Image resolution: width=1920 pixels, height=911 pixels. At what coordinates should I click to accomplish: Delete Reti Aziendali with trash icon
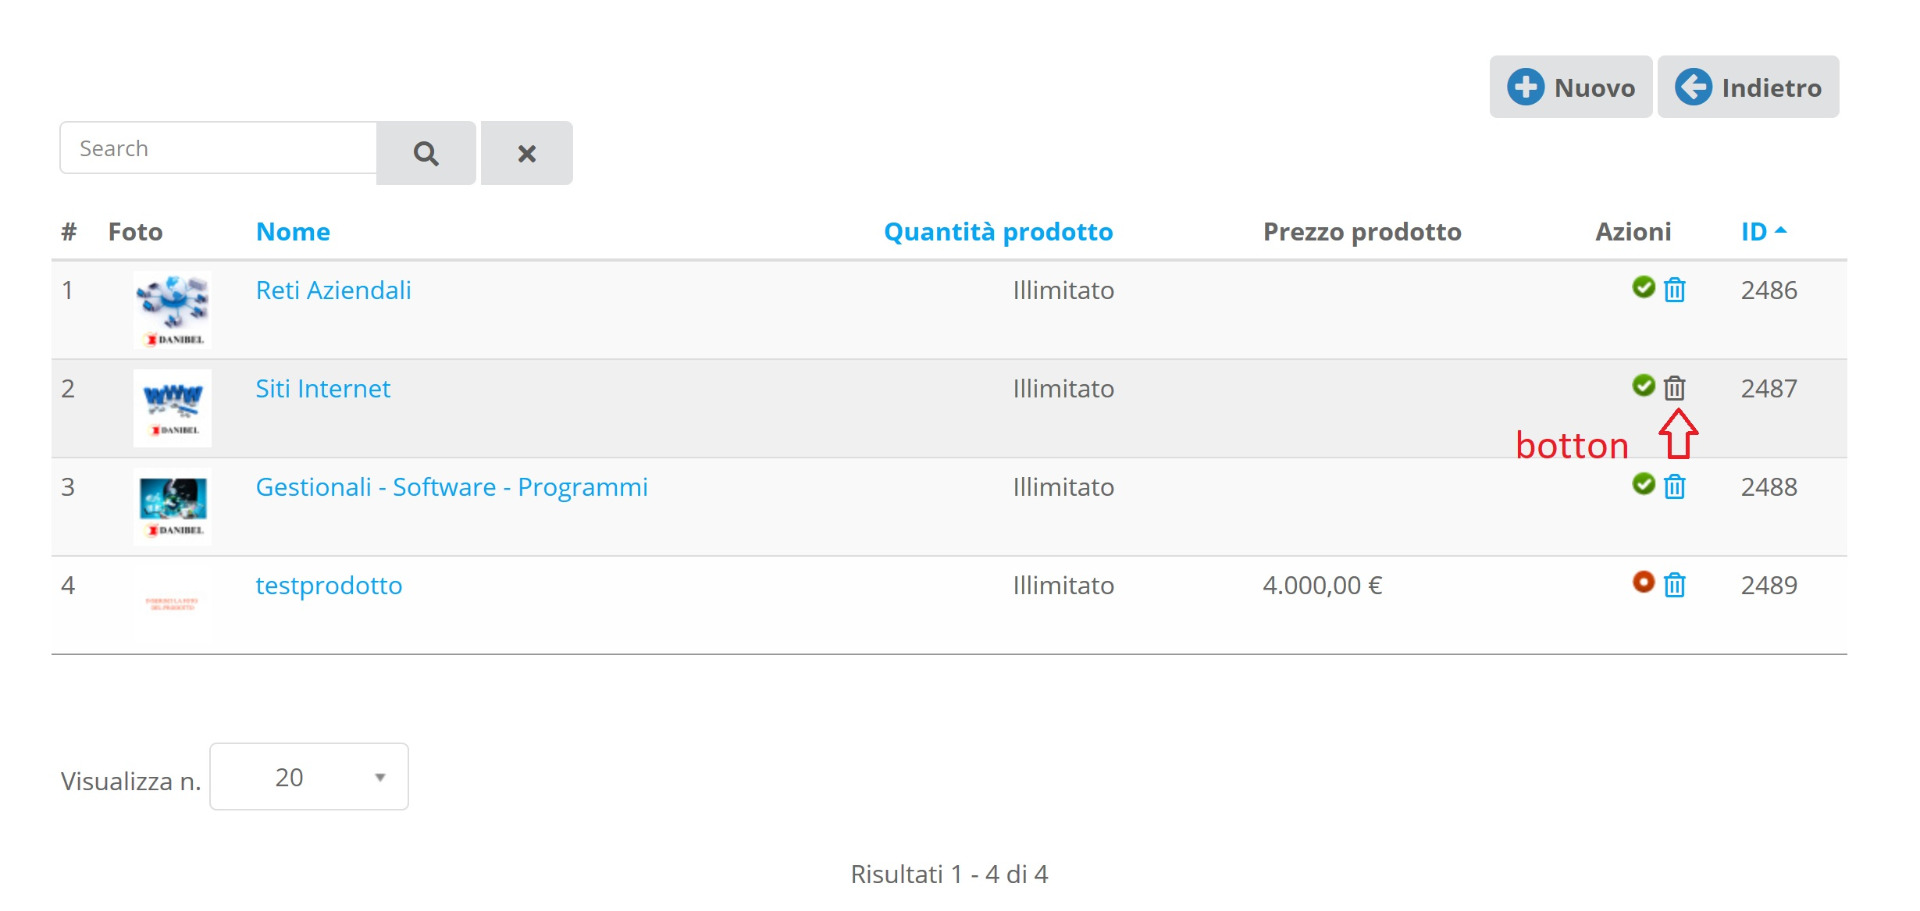coord(1675,290)
